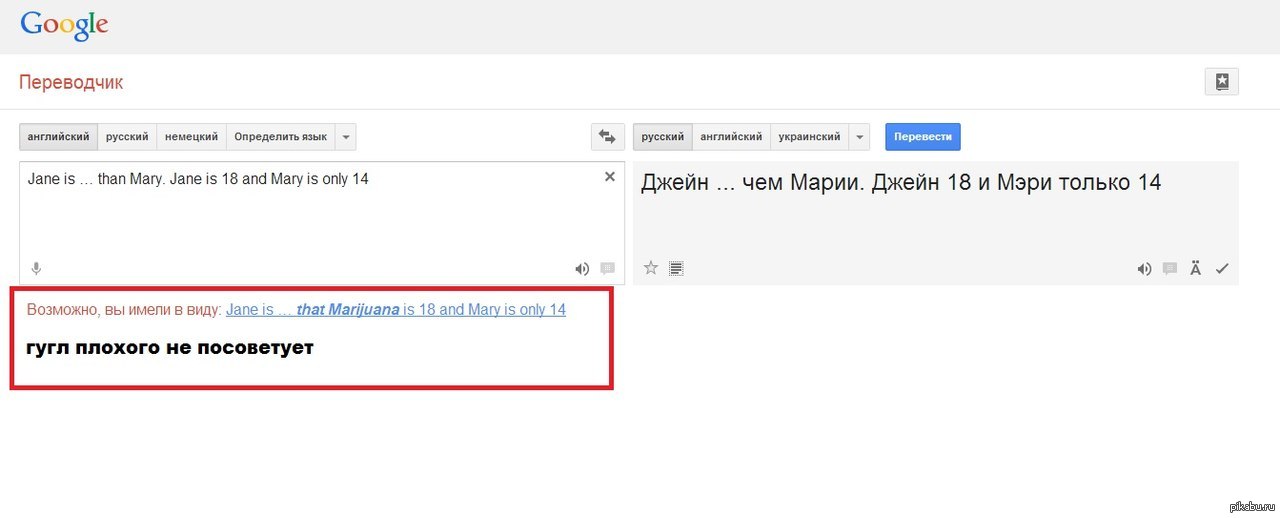The height and width of the screenshot is (518, 1280).
Task: Open the Google logo homepage link
Action: 64,25
